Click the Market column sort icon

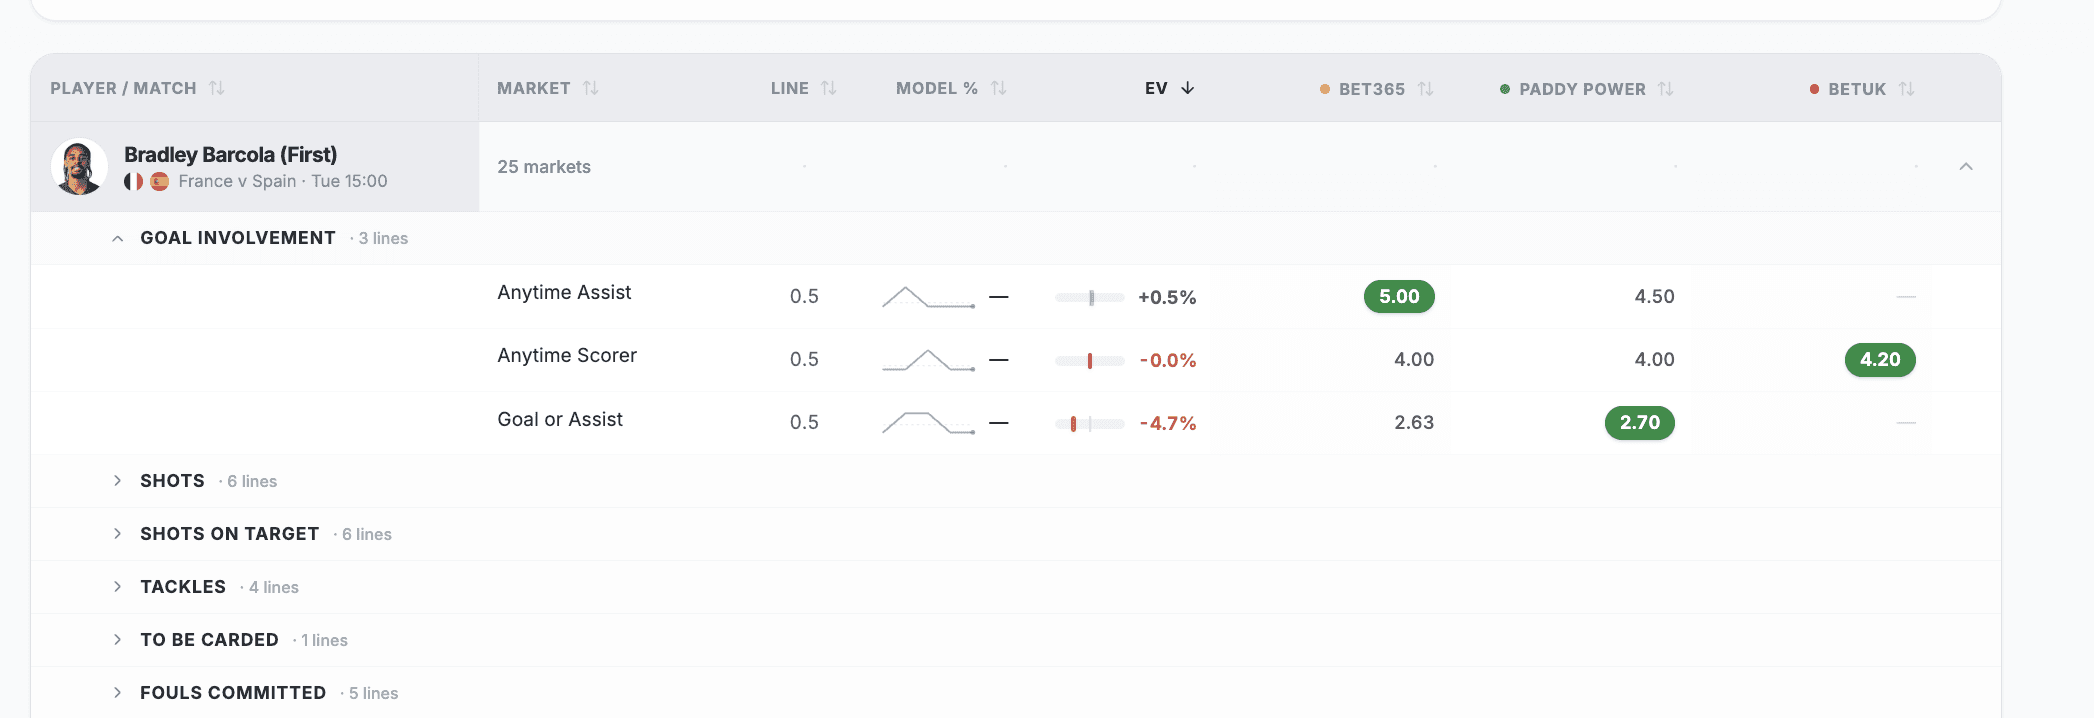591,88
